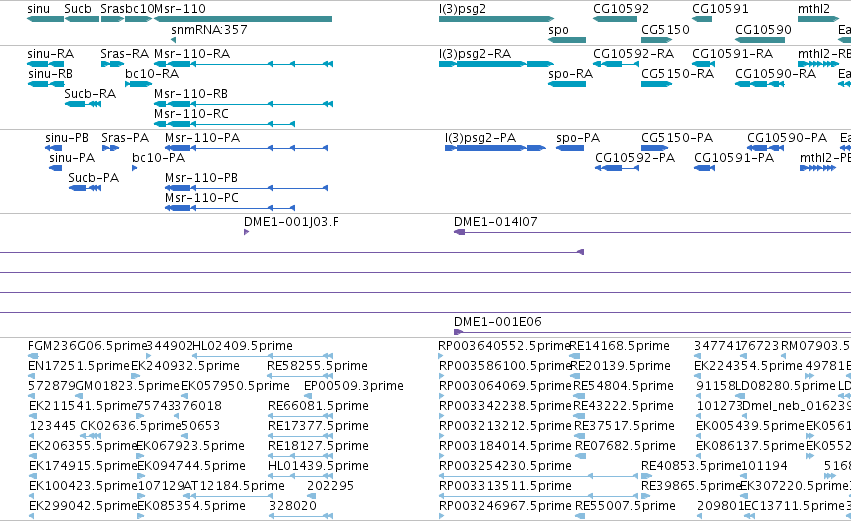Click the sinu-PB protein label
This screenshot has height=521, width=851.
point(67,138)
